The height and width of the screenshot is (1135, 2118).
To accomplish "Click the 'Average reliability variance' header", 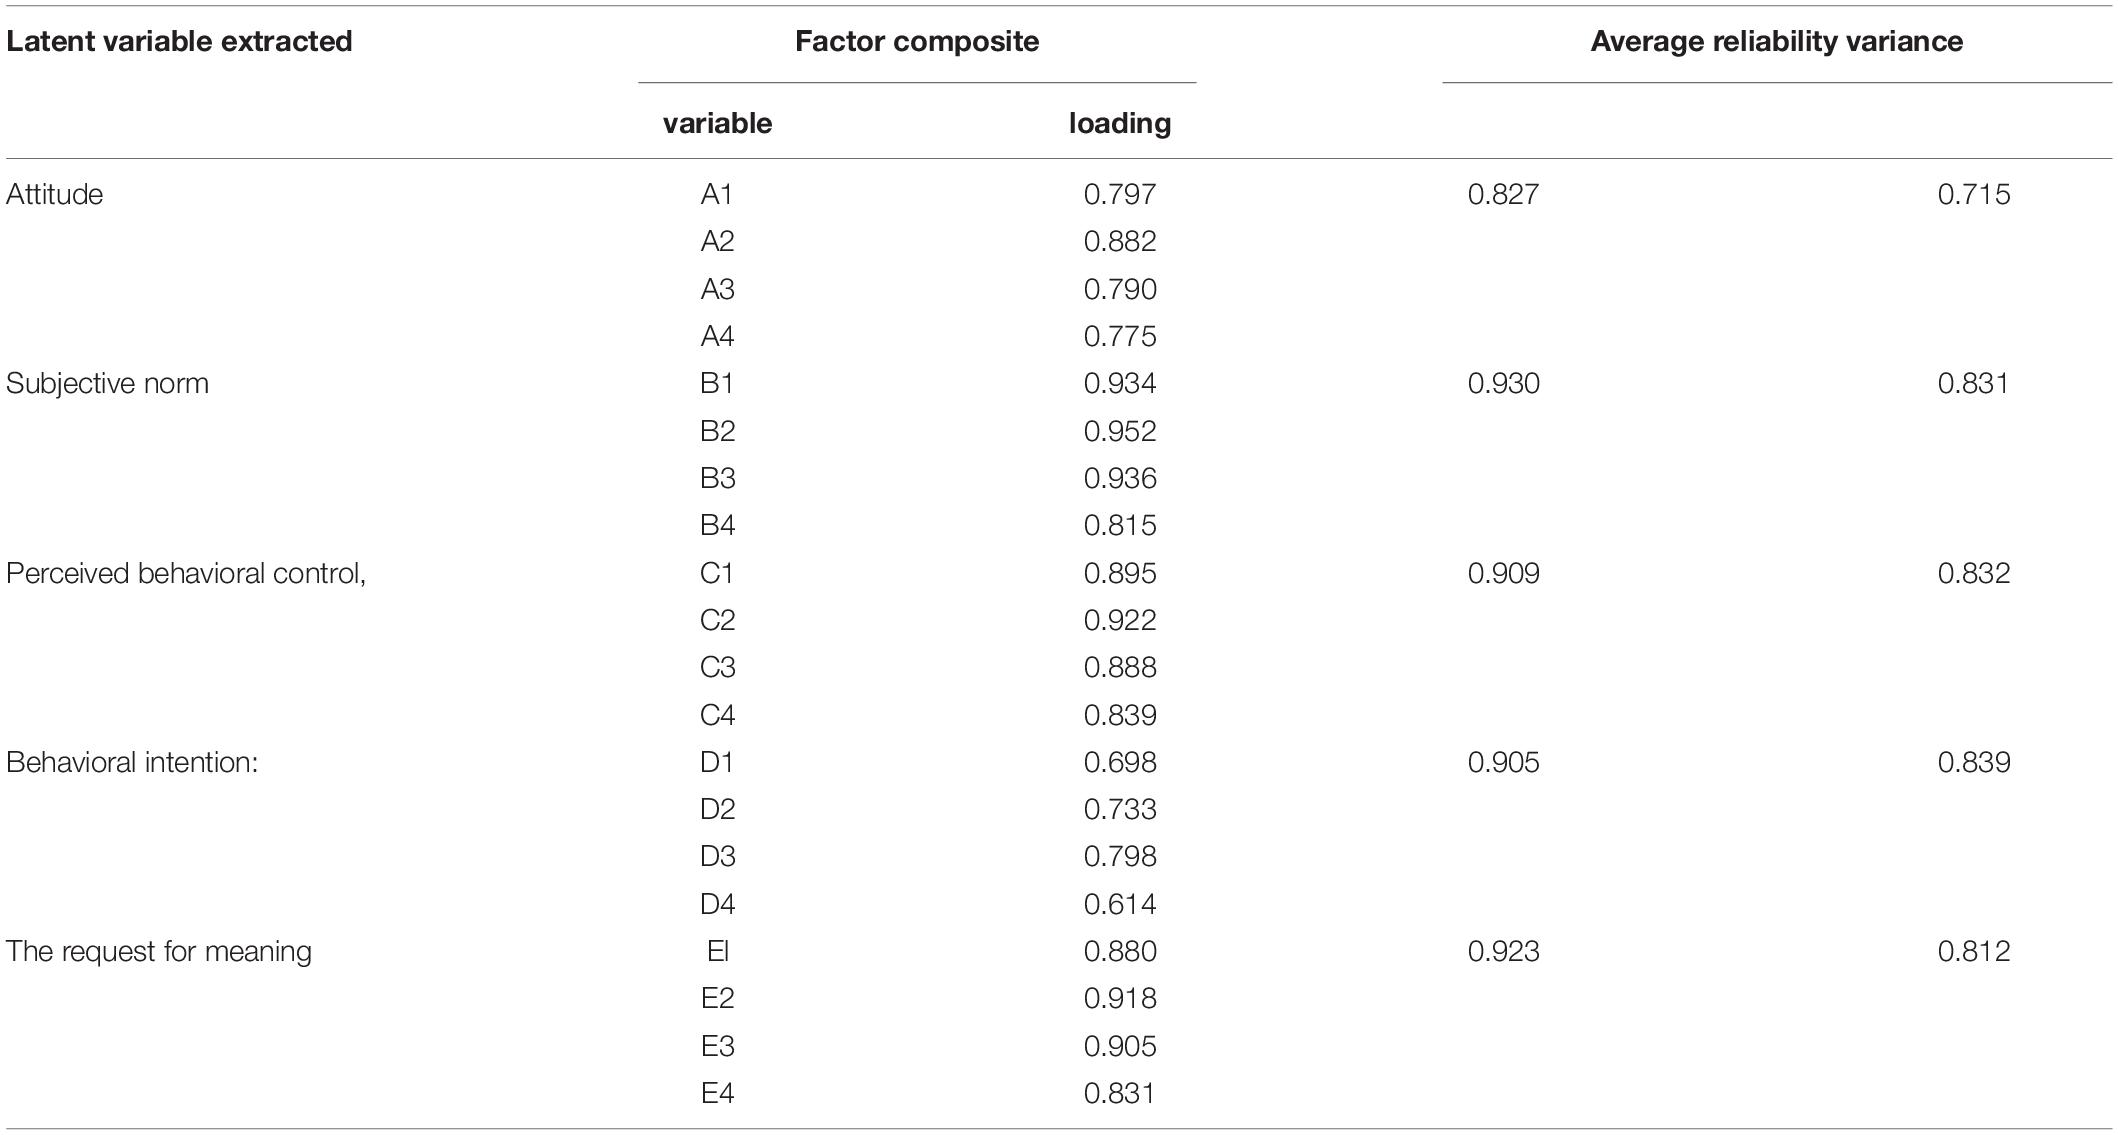I will [x=1777, y=41].
